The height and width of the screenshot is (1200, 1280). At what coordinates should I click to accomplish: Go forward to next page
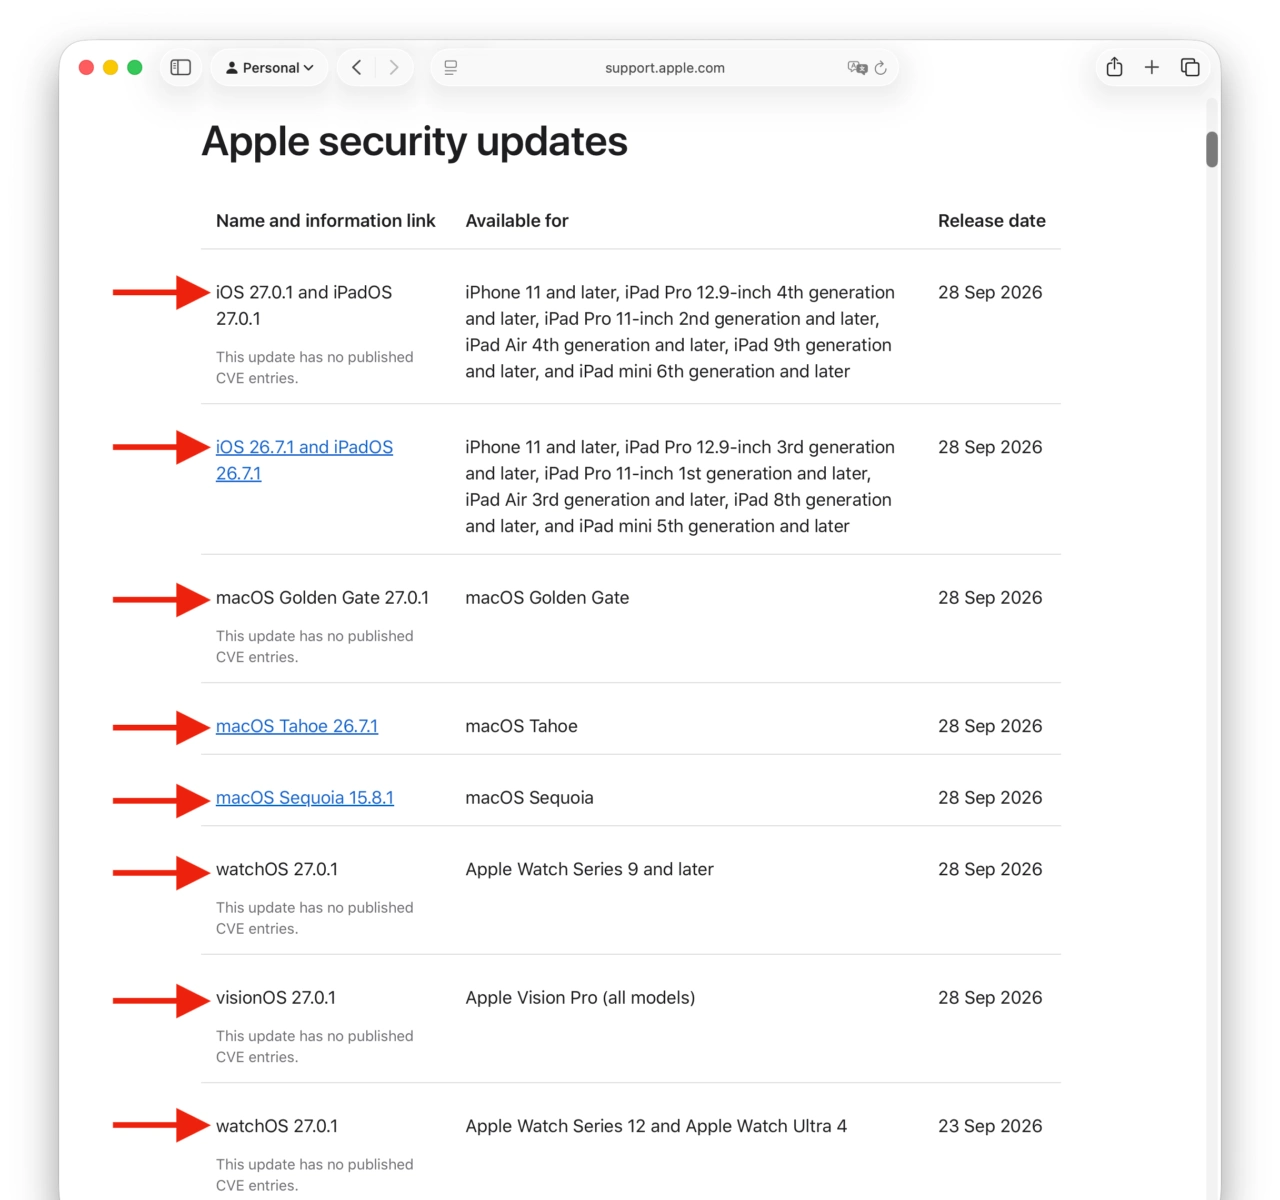(x=394, y=67)
